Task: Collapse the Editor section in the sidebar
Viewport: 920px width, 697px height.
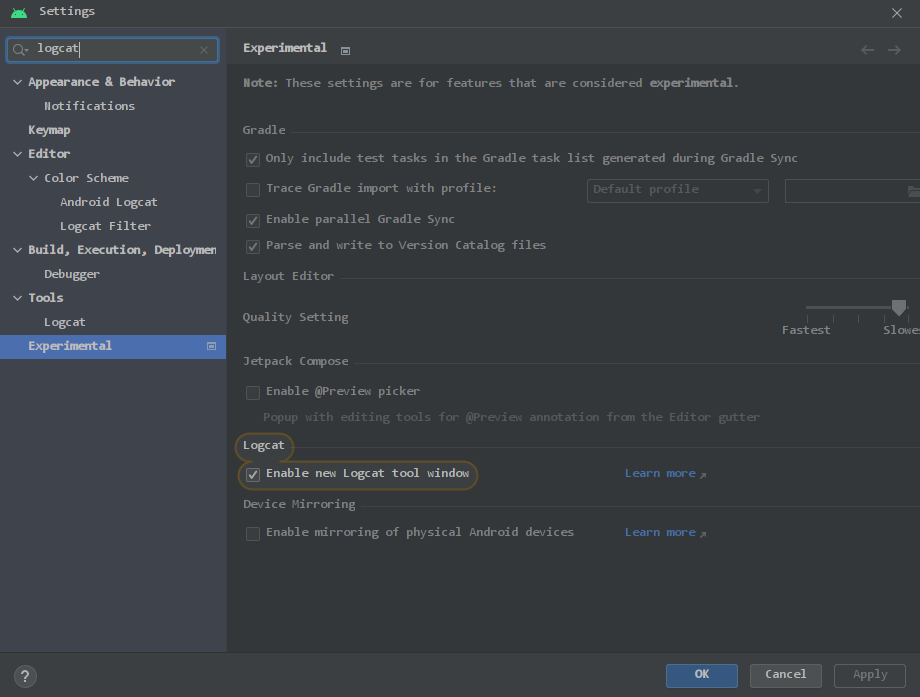Action: (x=16, y=153)
